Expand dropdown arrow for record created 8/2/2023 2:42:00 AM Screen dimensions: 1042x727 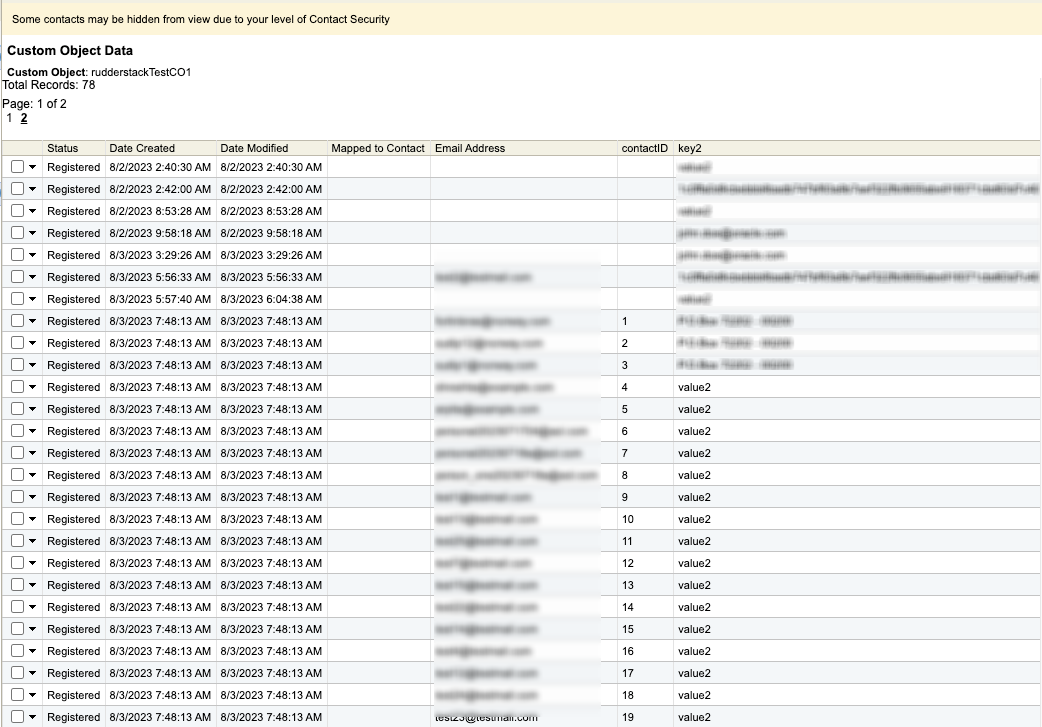32,190
